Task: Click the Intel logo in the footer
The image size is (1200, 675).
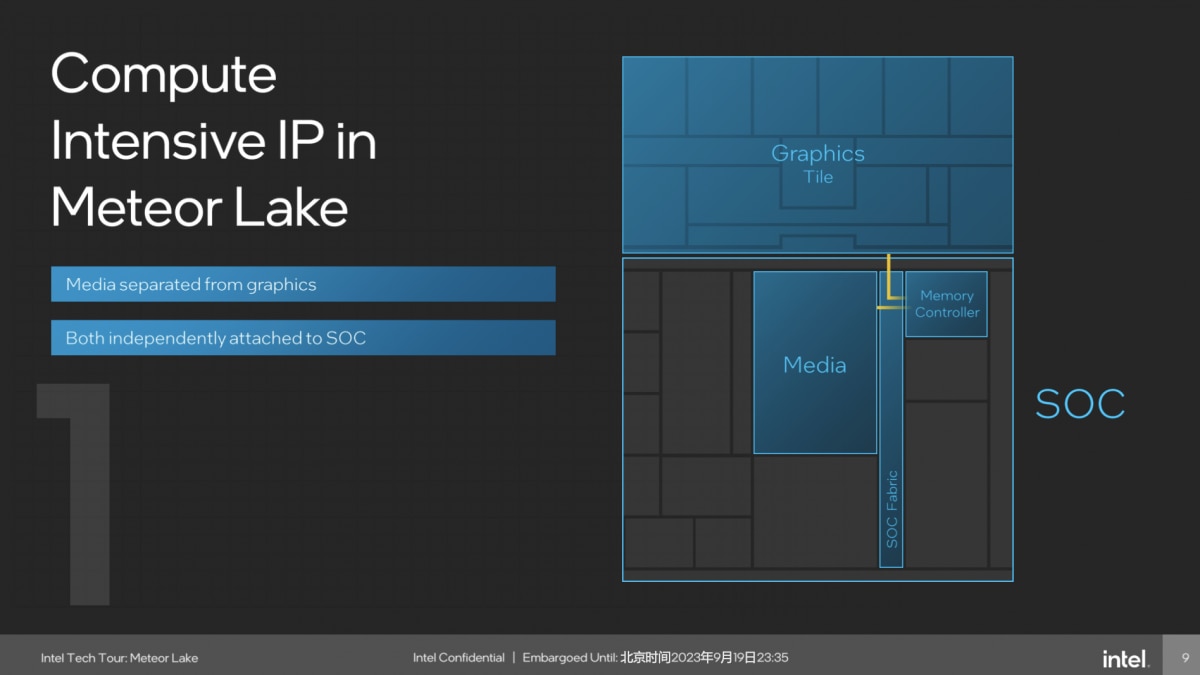Action: 1125,658
